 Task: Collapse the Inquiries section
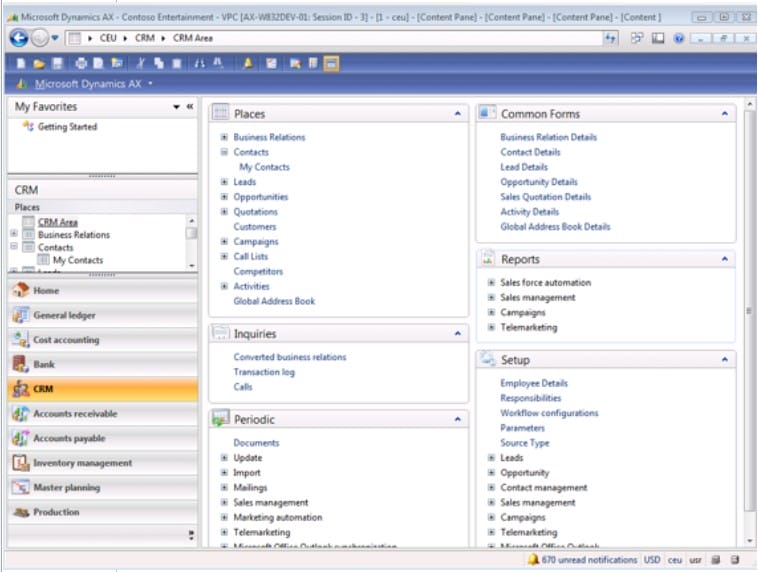point(457,334)
